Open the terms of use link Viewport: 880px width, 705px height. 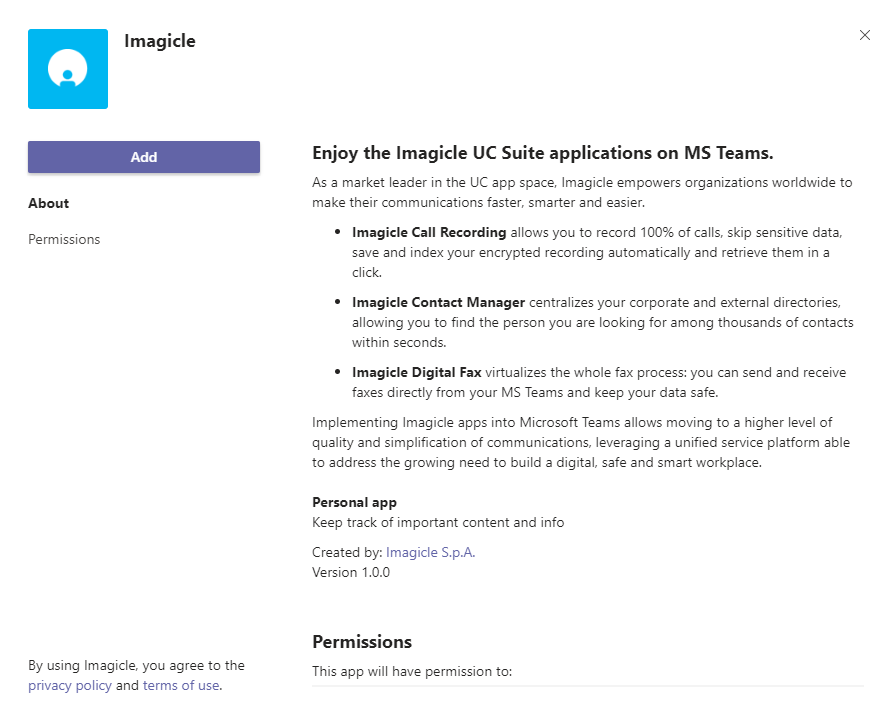point(180,685)
